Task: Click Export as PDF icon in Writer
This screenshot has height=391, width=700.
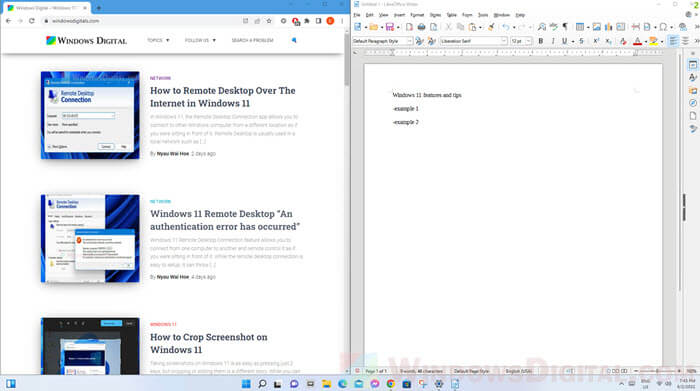Action: (x=409, y=27)
